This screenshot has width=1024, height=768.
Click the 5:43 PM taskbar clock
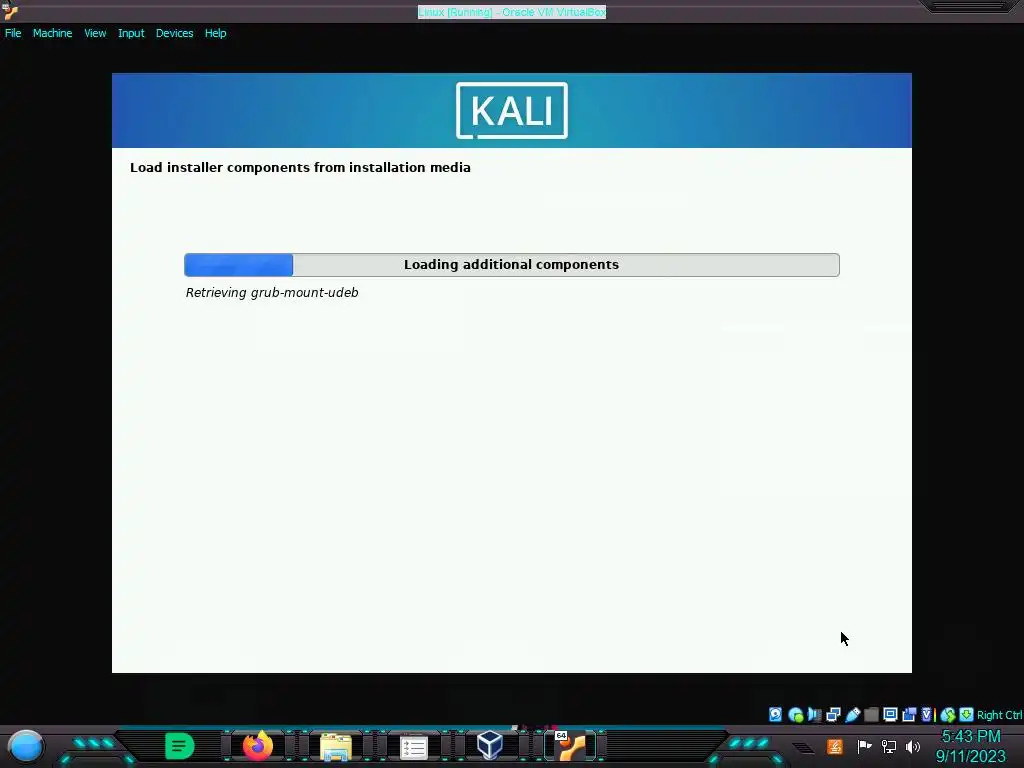point(971,737)
